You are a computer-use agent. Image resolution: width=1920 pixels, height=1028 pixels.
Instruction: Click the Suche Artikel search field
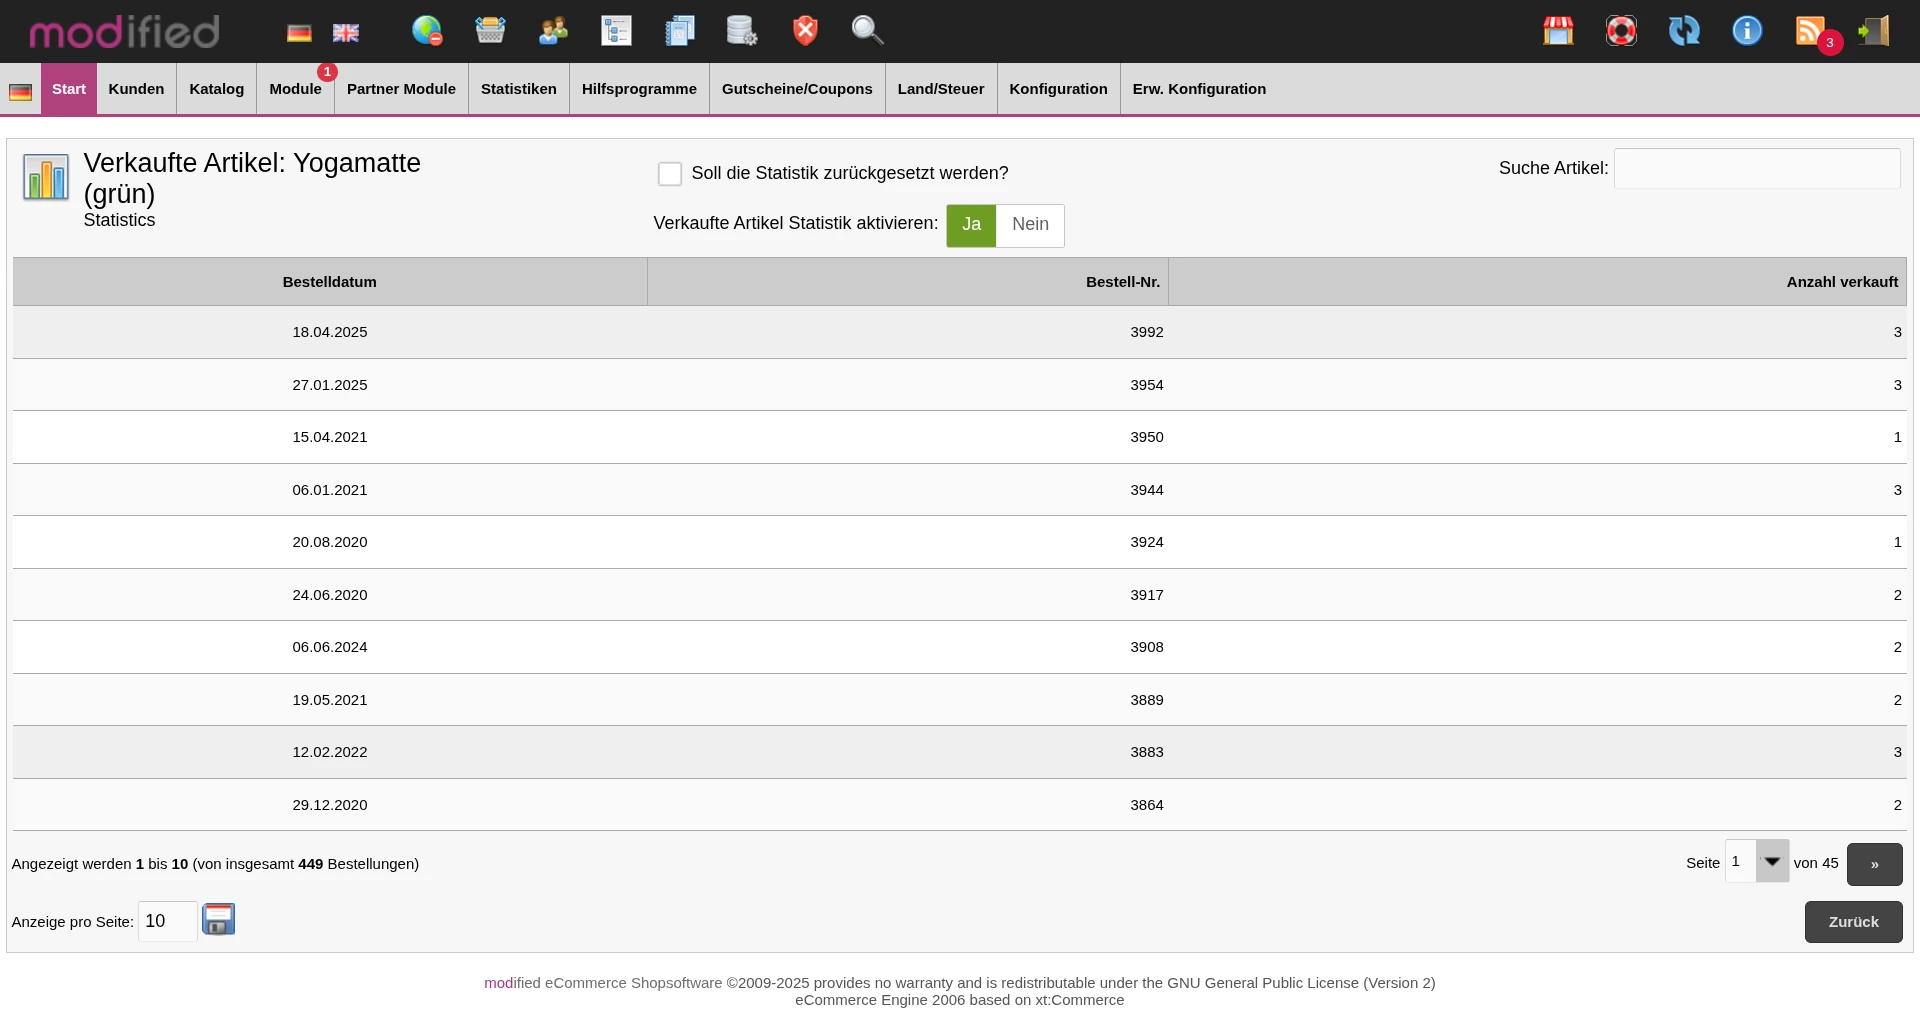1757,169
